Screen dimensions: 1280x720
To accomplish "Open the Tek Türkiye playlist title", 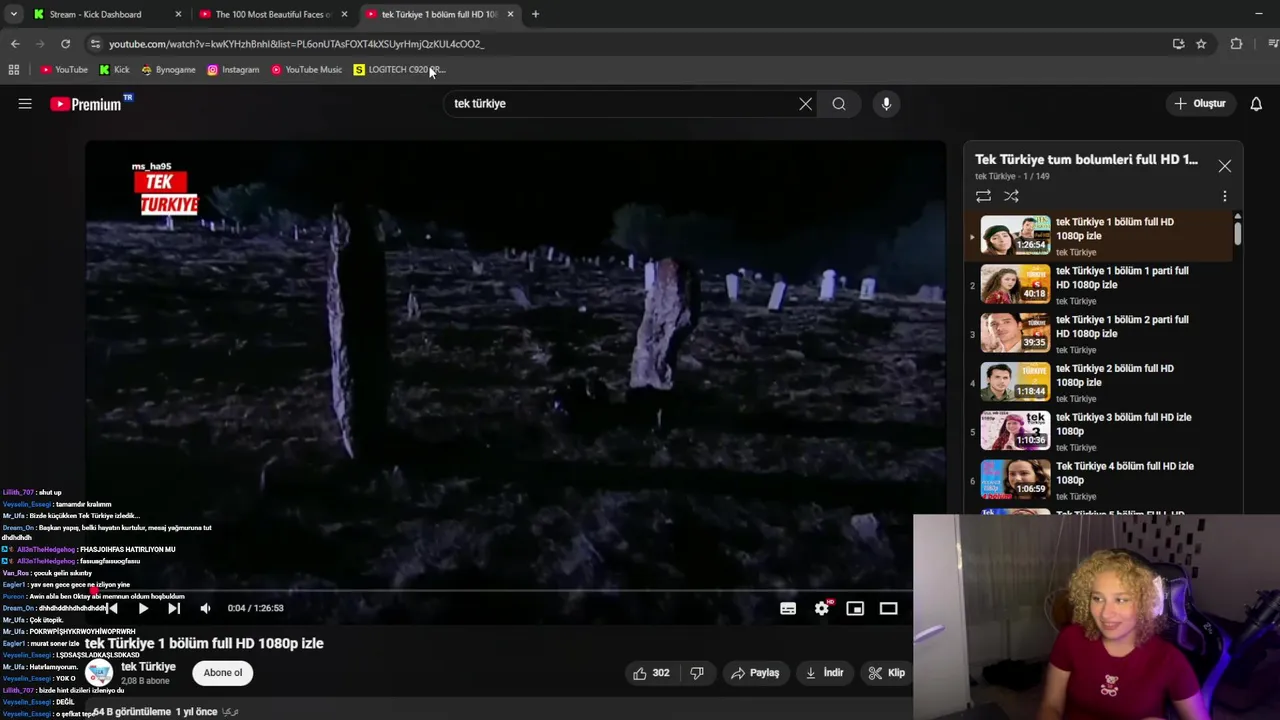I will (x=1086, y=160).
